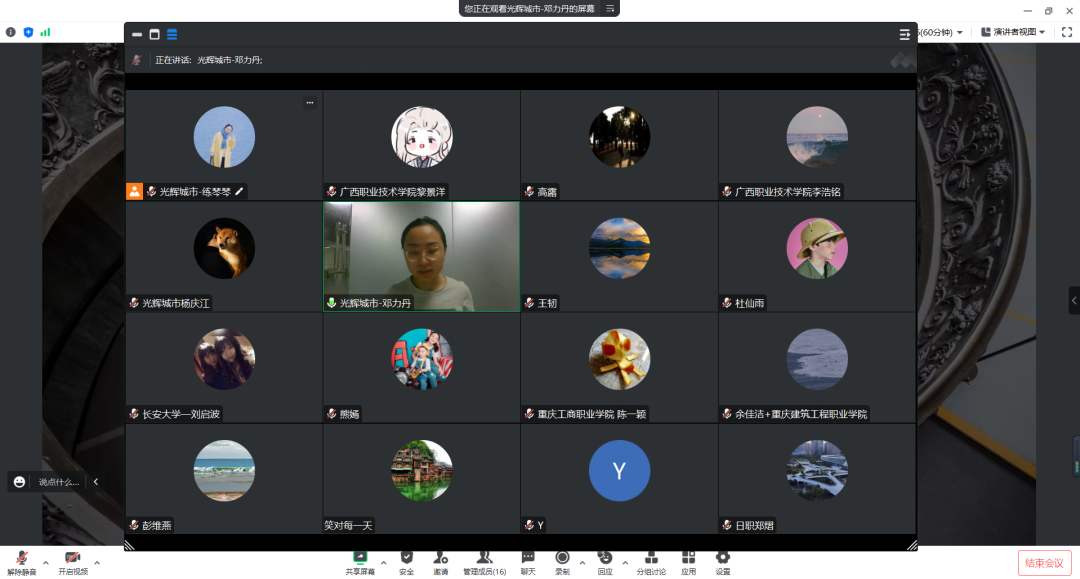Click the muted mic icon beside 正在讲话
This screenshot has height=579, width=1080.
136,60
